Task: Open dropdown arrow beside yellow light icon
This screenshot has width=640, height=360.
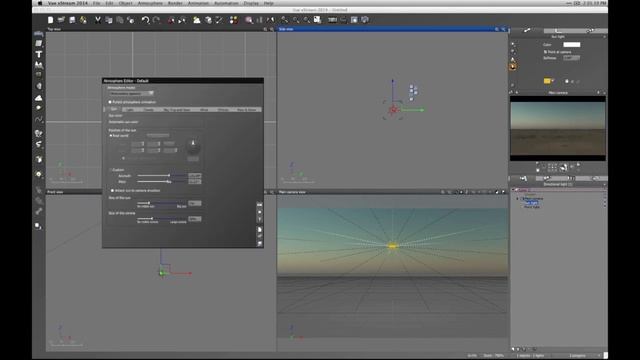Action: [x=552, y=81]
